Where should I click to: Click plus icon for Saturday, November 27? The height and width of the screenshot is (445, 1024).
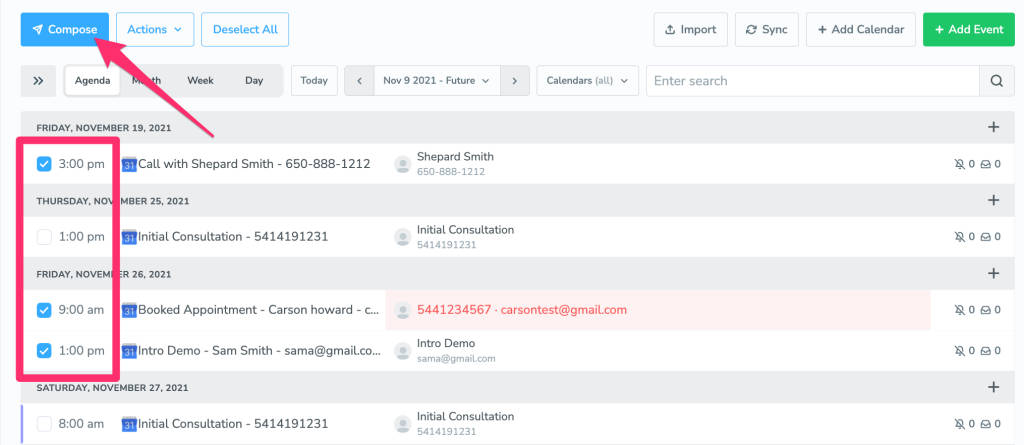993,387
